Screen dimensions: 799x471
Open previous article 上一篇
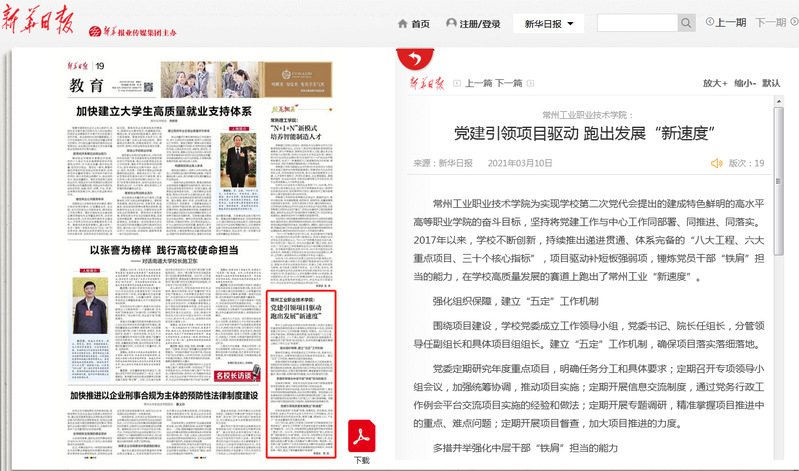tap(479, 84)
